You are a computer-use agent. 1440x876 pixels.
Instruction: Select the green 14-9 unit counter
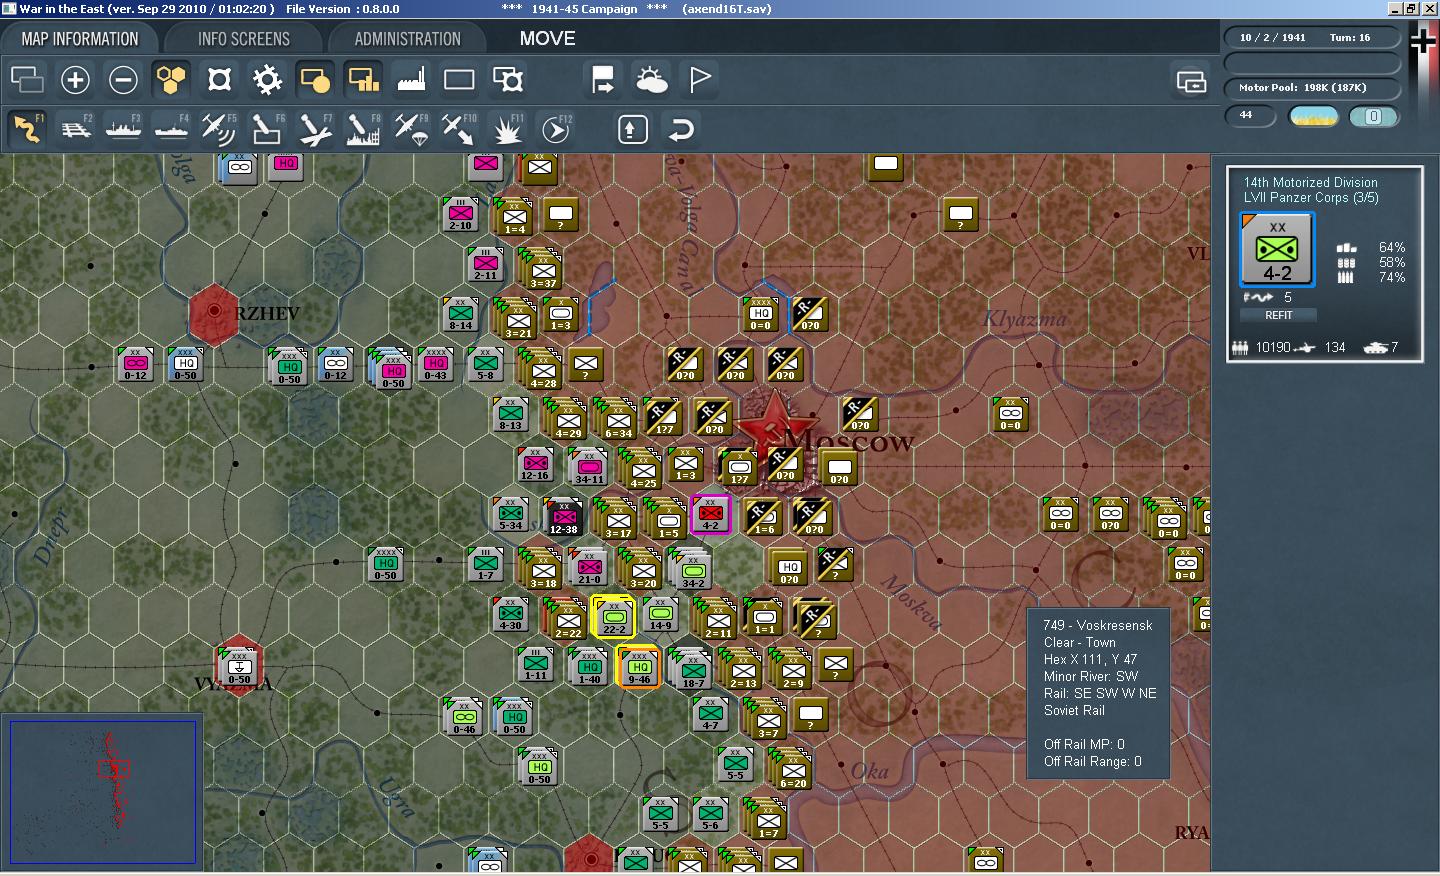pyautogui.click(x=660, y=614)
